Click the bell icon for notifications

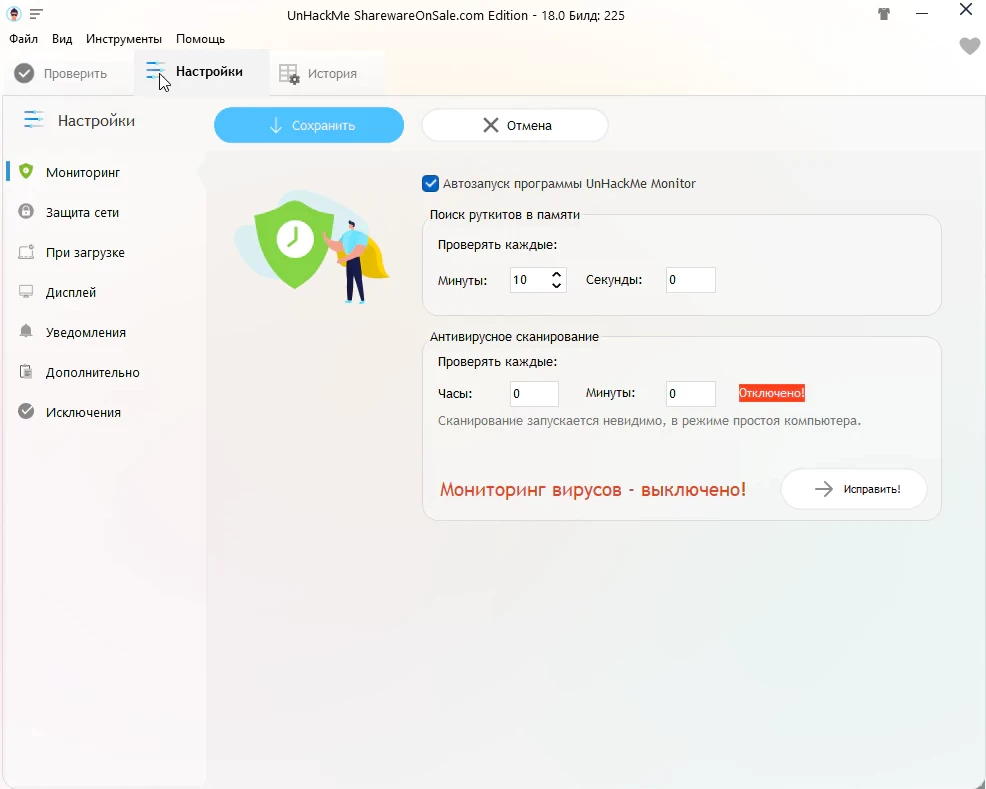point(26,332)
